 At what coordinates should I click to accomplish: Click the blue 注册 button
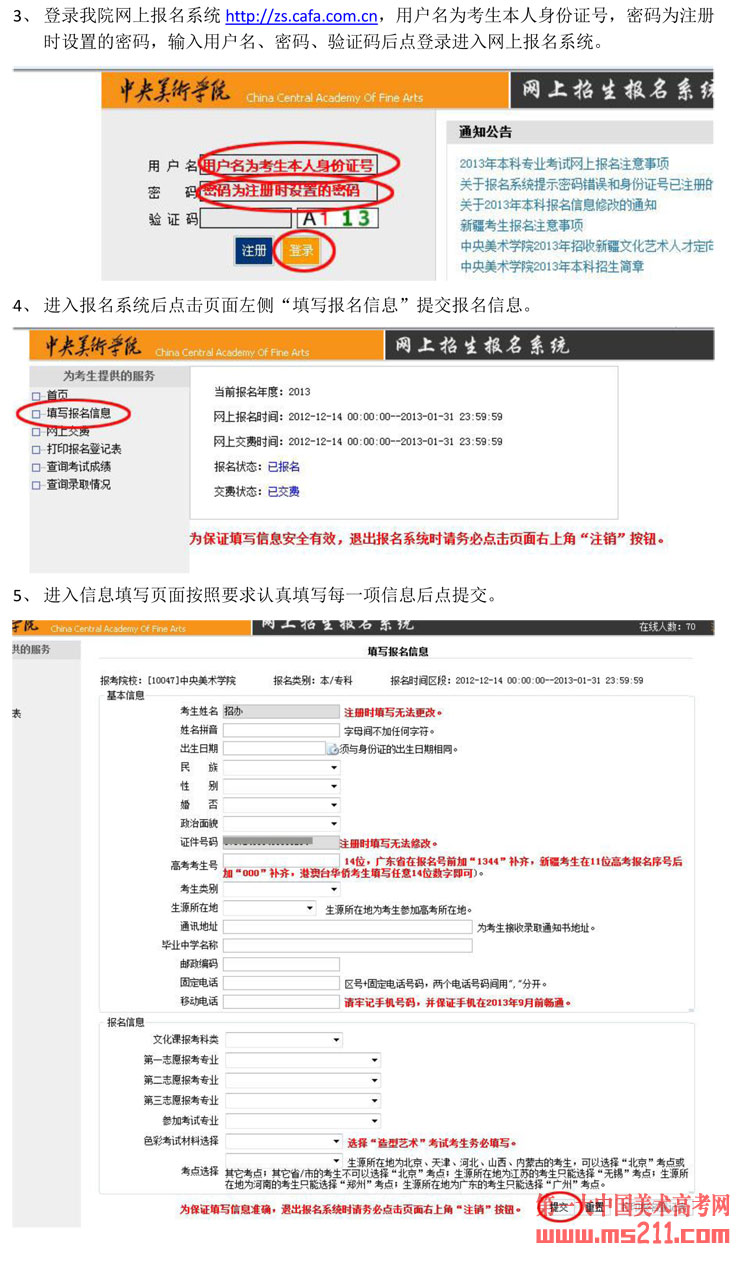(254, 250)
